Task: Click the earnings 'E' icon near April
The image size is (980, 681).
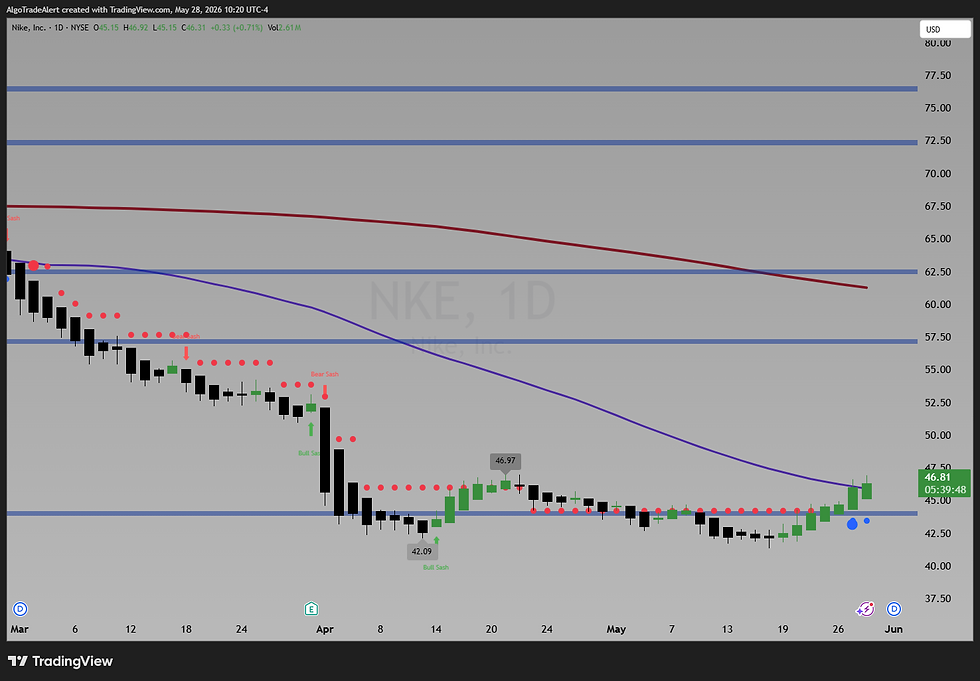Action: [311, 609]
